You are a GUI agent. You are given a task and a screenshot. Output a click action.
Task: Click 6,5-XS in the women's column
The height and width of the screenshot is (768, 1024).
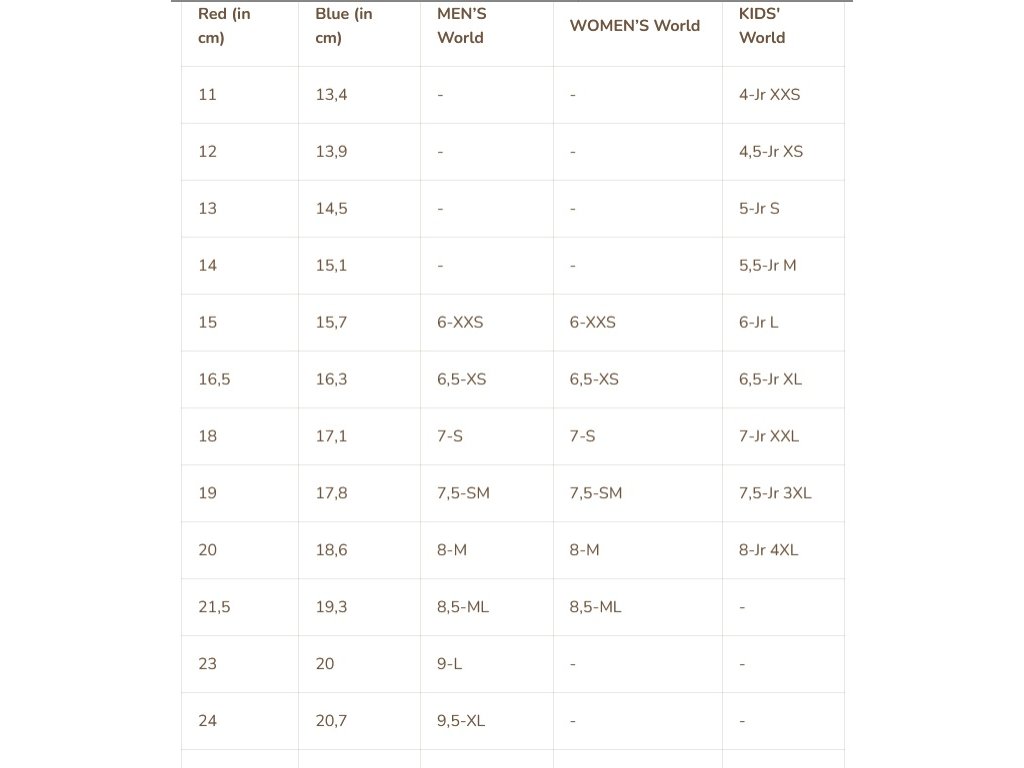pos(594,380)
